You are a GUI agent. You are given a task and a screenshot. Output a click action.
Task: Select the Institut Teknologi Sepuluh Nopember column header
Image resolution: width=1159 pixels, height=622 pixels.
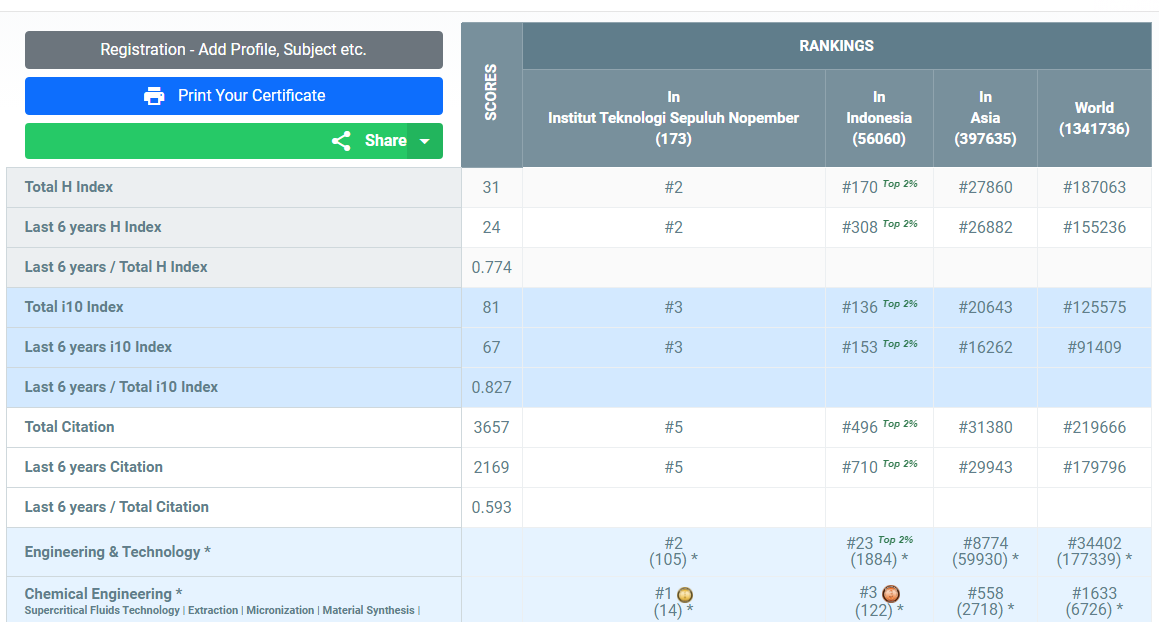673,118
